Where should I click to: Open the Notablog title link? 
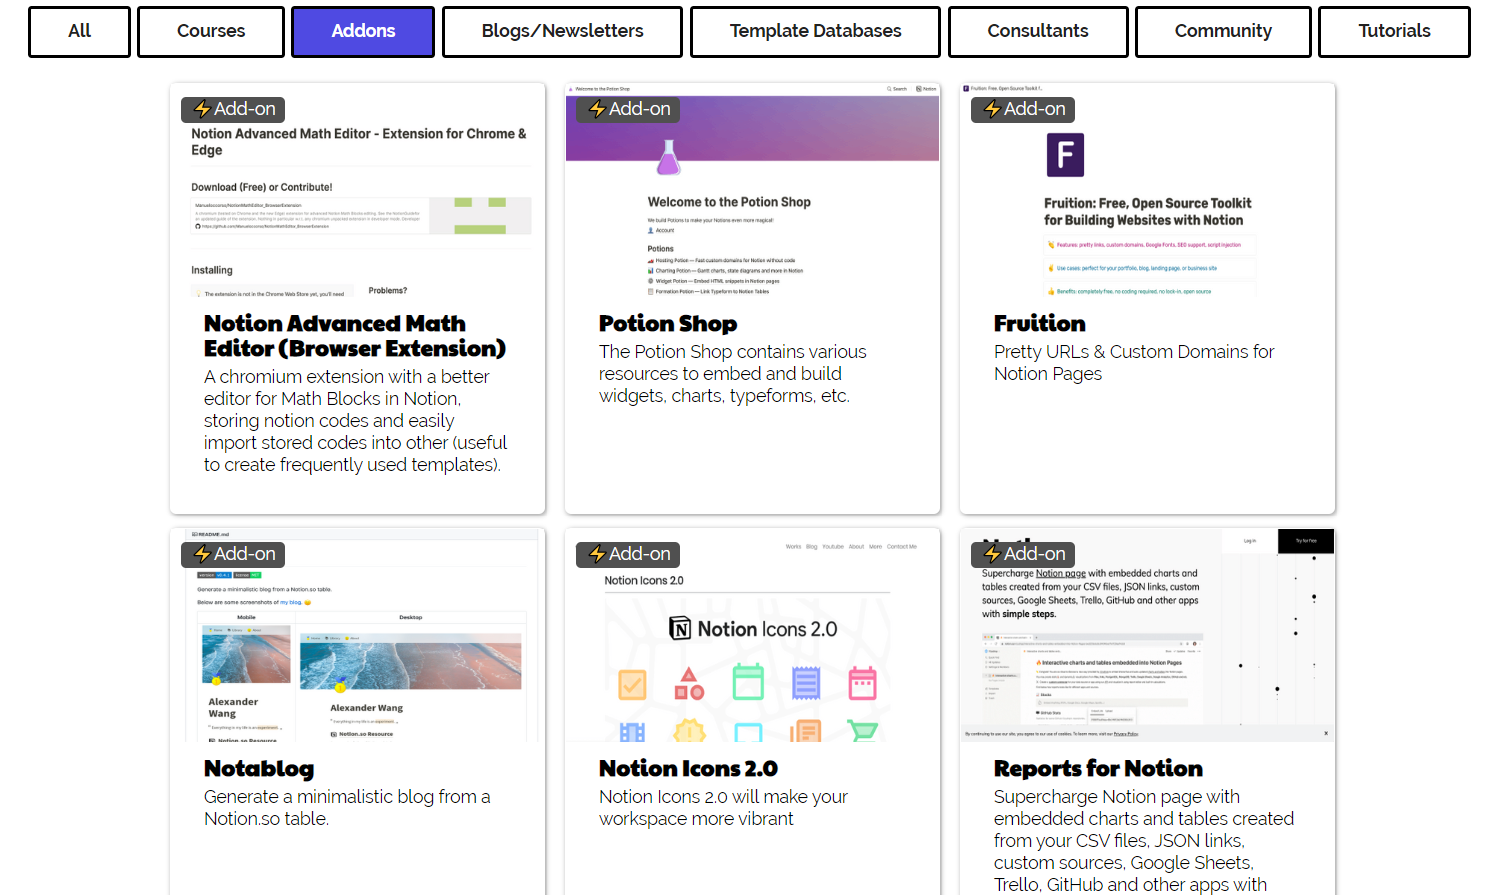pyautogui.click(x=259, y=769)
